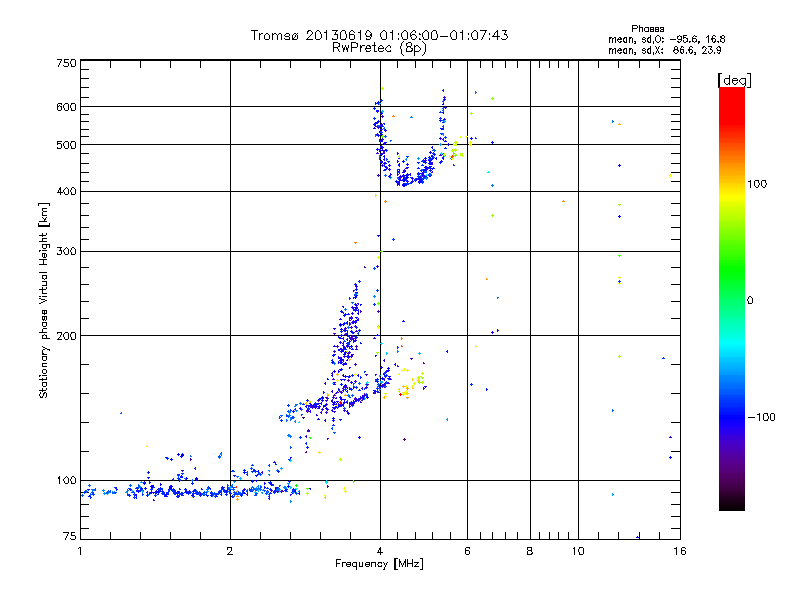Click the colorbar tick label '-100'

click(x=761, y=417)
